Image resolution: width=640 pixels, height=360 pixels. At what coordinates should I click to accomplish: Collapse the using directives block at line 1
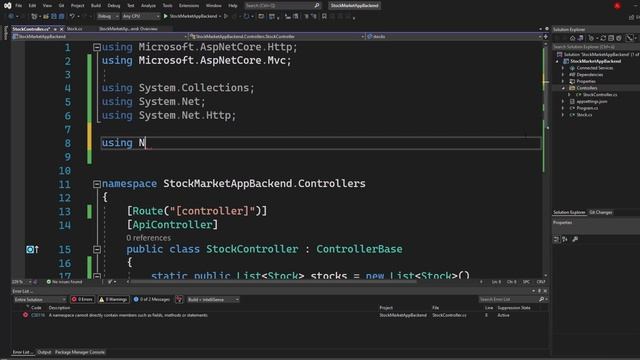(x=97, y=47)
